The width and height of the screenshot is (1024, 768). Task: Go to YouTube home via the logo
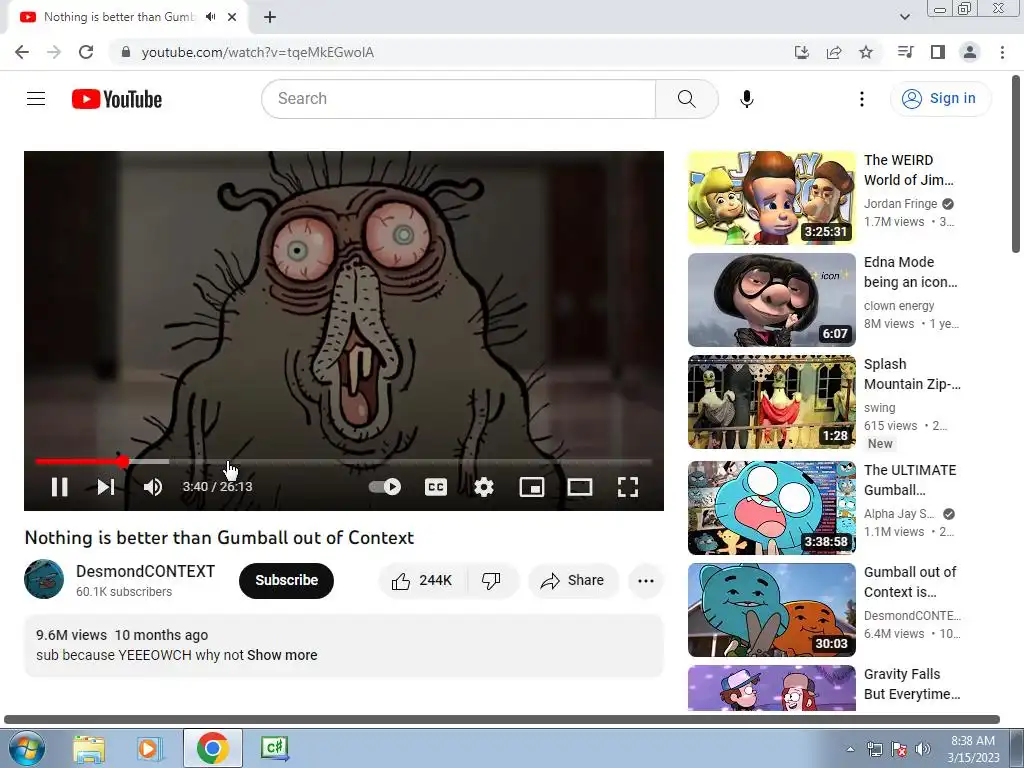pyautogui.click(x=116, y=99)
